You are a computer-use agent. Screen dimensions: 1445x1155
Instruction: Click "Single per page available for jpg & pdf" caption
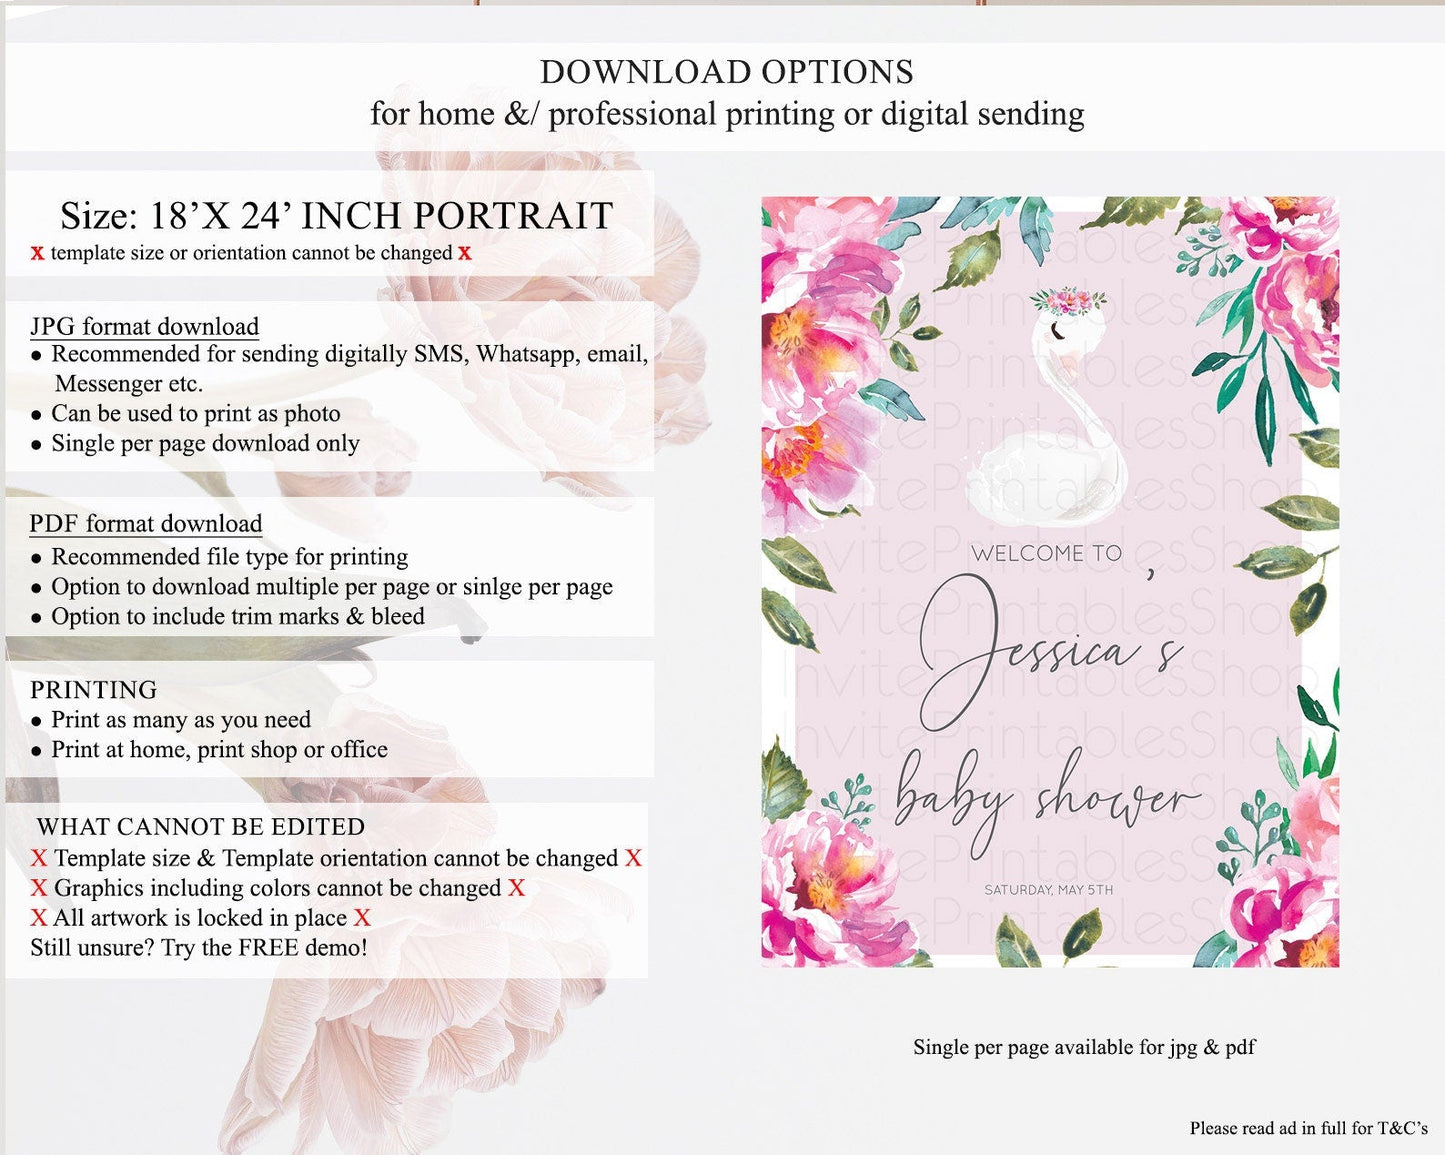point(1084,1047)
